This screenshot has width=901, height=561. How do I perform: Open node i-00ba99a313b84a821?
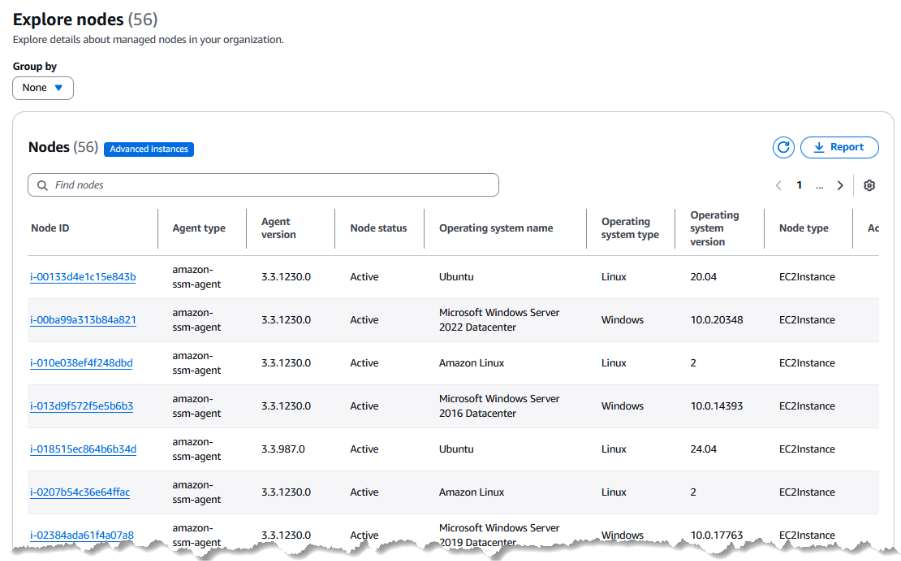point(83,320)
